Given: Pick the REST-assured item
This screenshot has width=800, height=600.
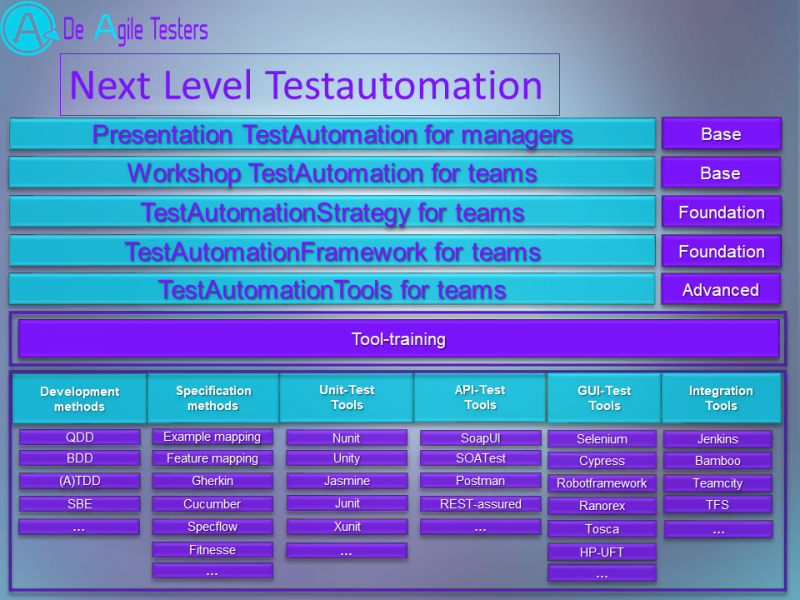Looking at the screenshot, I should pos(481,504).
